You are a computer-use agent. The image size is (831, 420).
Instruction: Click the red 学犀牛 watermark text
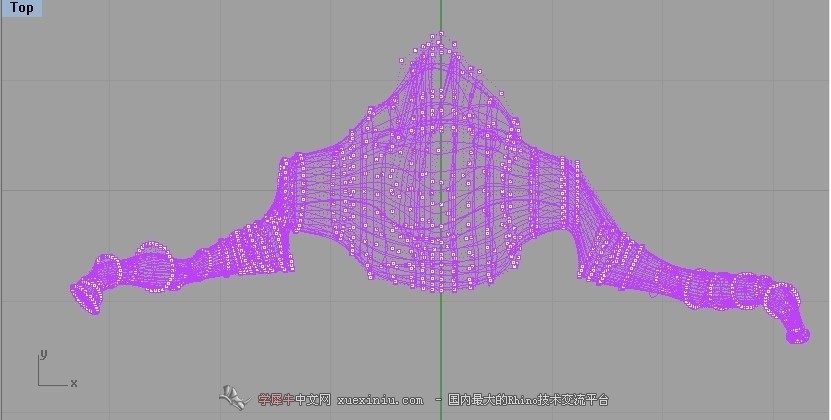pos(276,399)
